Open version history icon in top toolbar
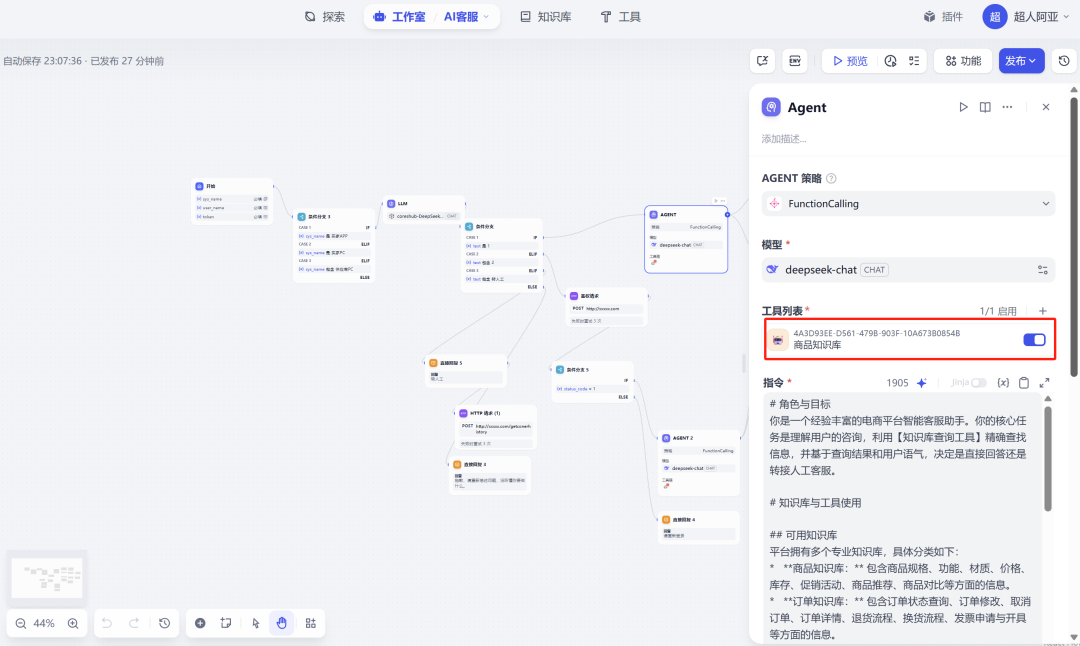Viewport: 1080px width, 646px height. [1064, 61]
